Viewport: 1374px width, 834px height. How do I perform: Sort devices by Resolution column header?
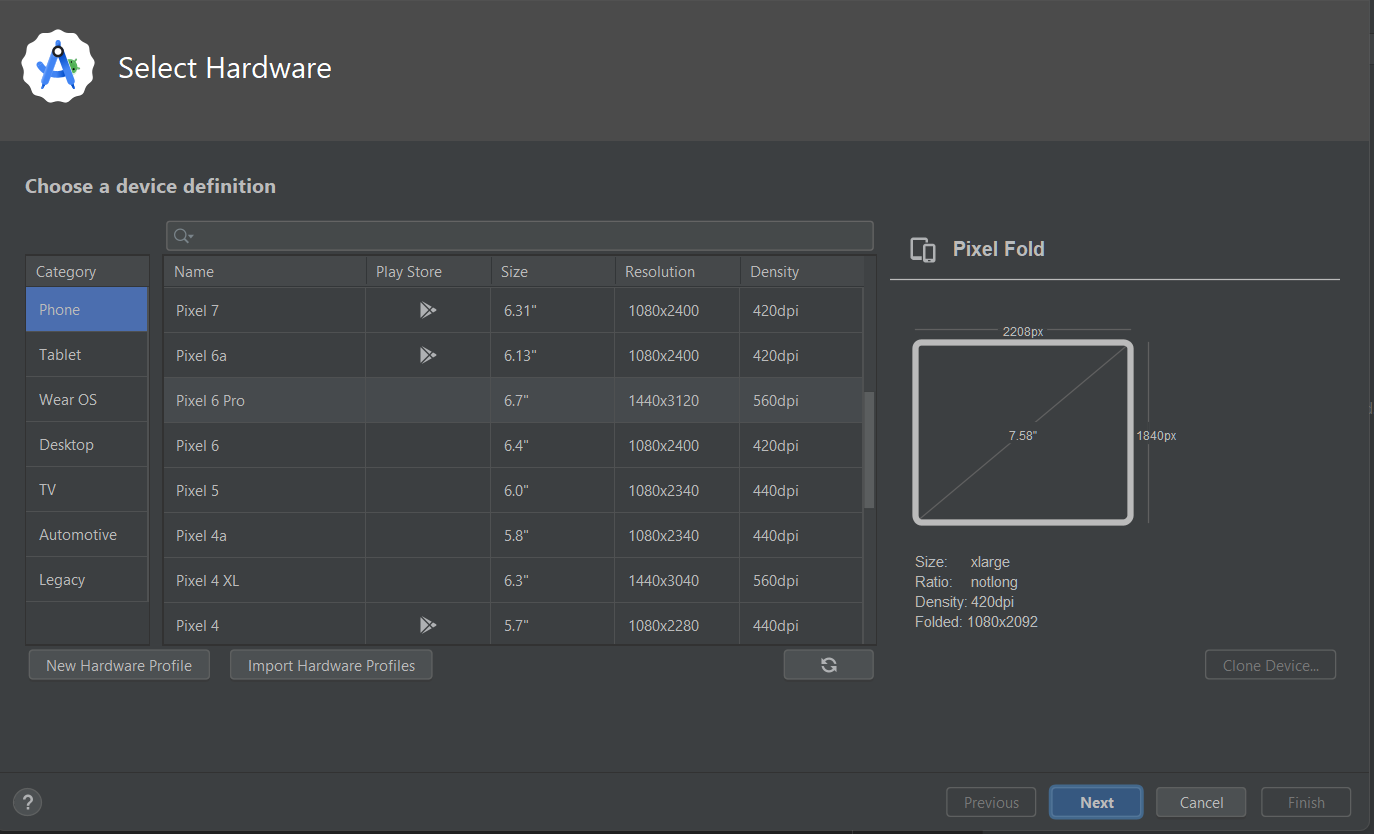(659, 272)
